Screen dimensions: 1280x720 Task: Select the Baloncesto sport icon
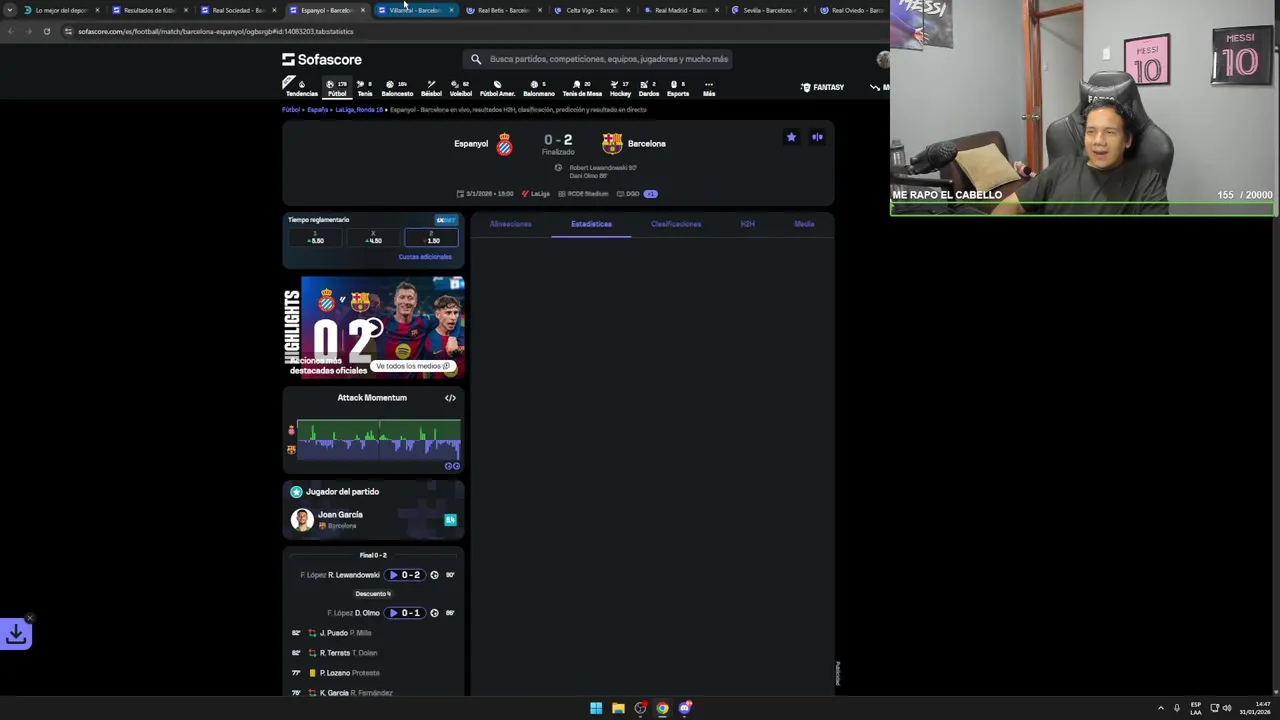(397, 88)
